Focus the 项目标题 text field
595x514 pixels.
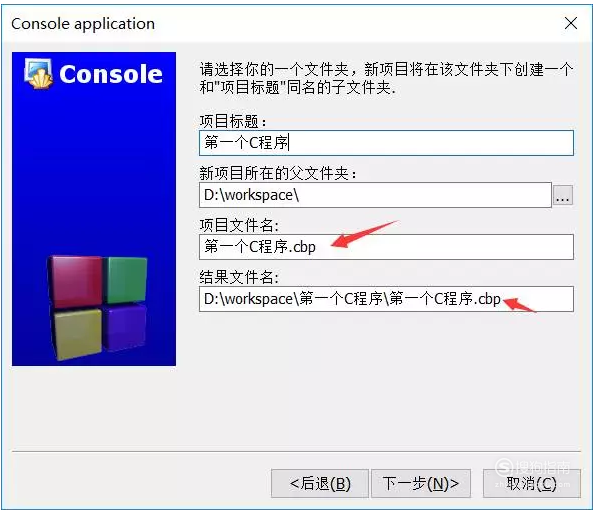click(x=386, y=143)
